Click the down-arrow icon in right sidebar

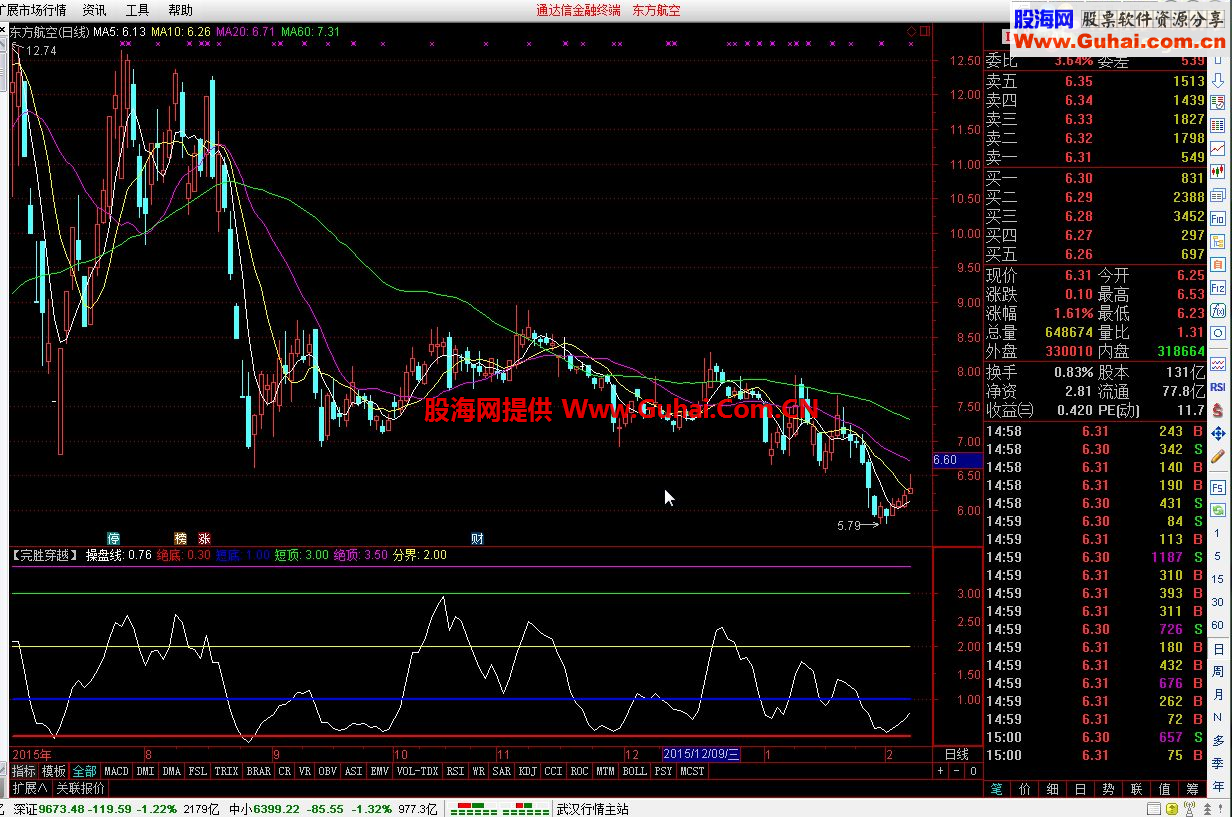point(1218,81)
